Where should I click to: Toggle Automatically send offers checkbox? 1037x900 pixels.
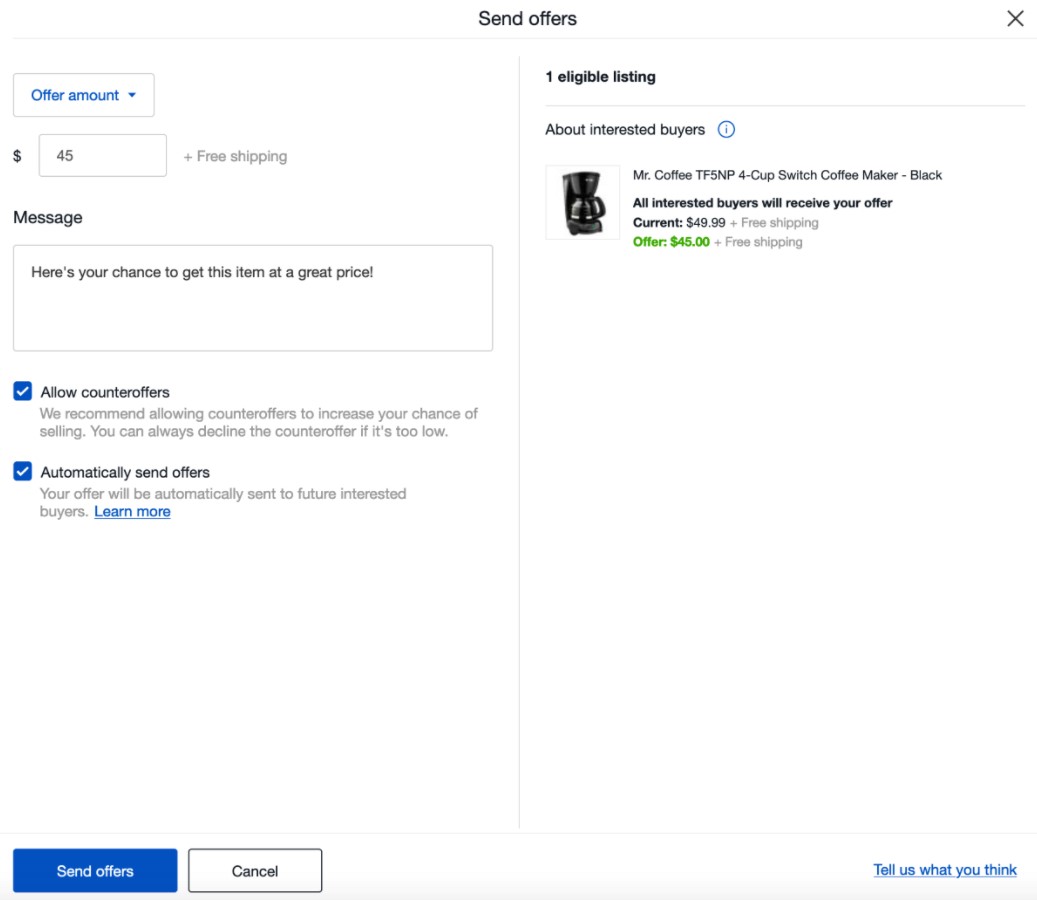[22, 471]
